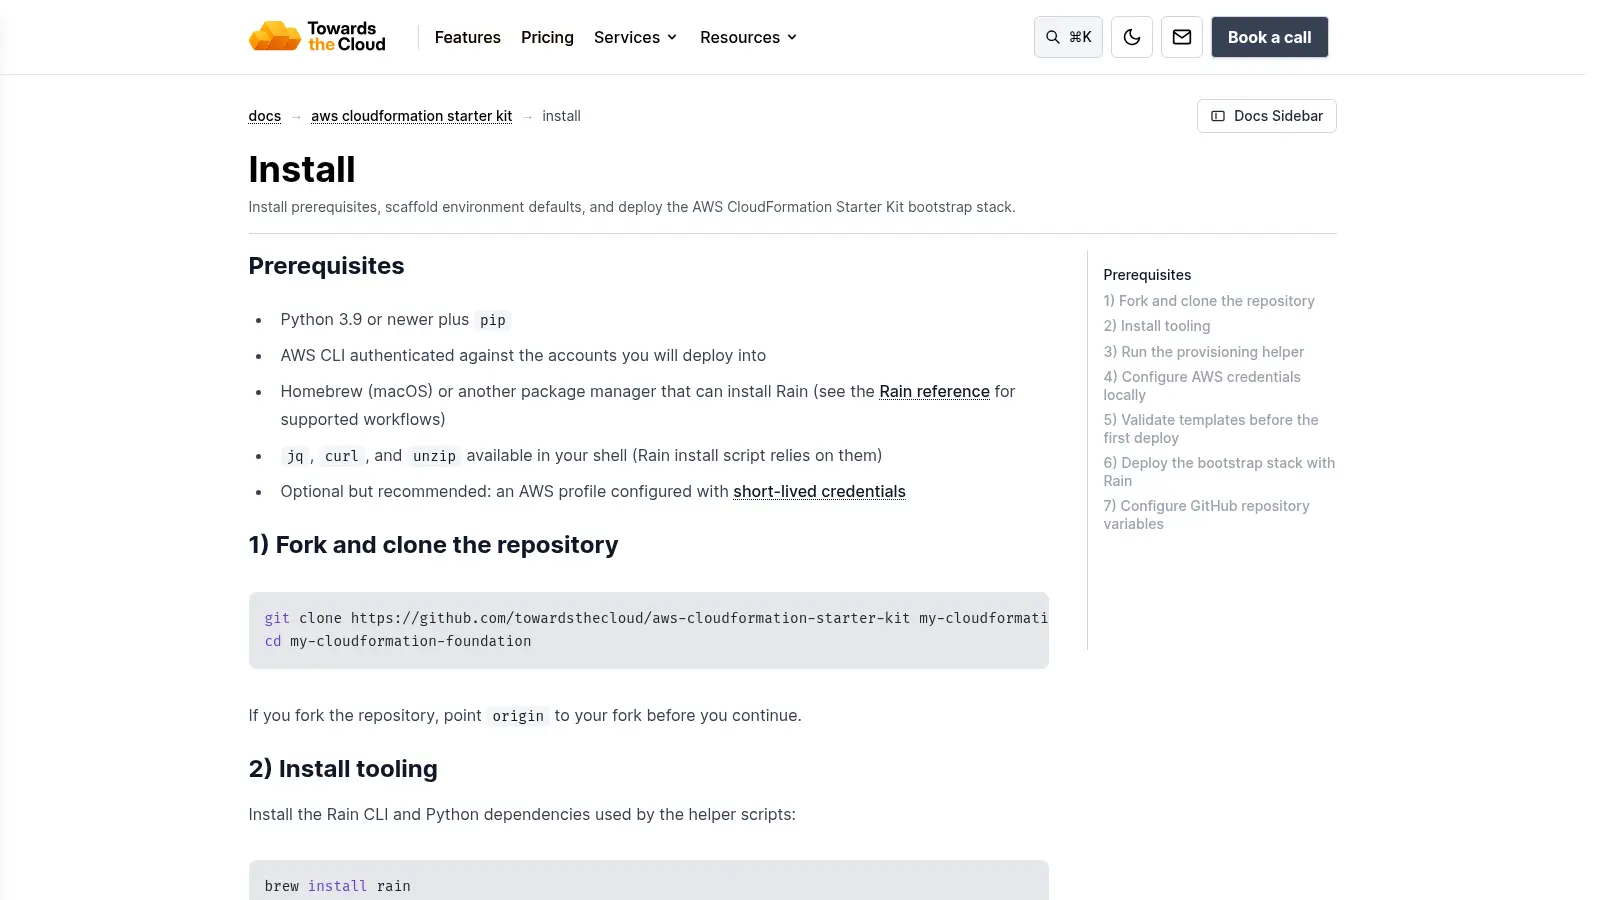The height and width of the screenshot is (900, 1600).
Task: Expand the Resources dropdown
Action: (x=749, y=37)
